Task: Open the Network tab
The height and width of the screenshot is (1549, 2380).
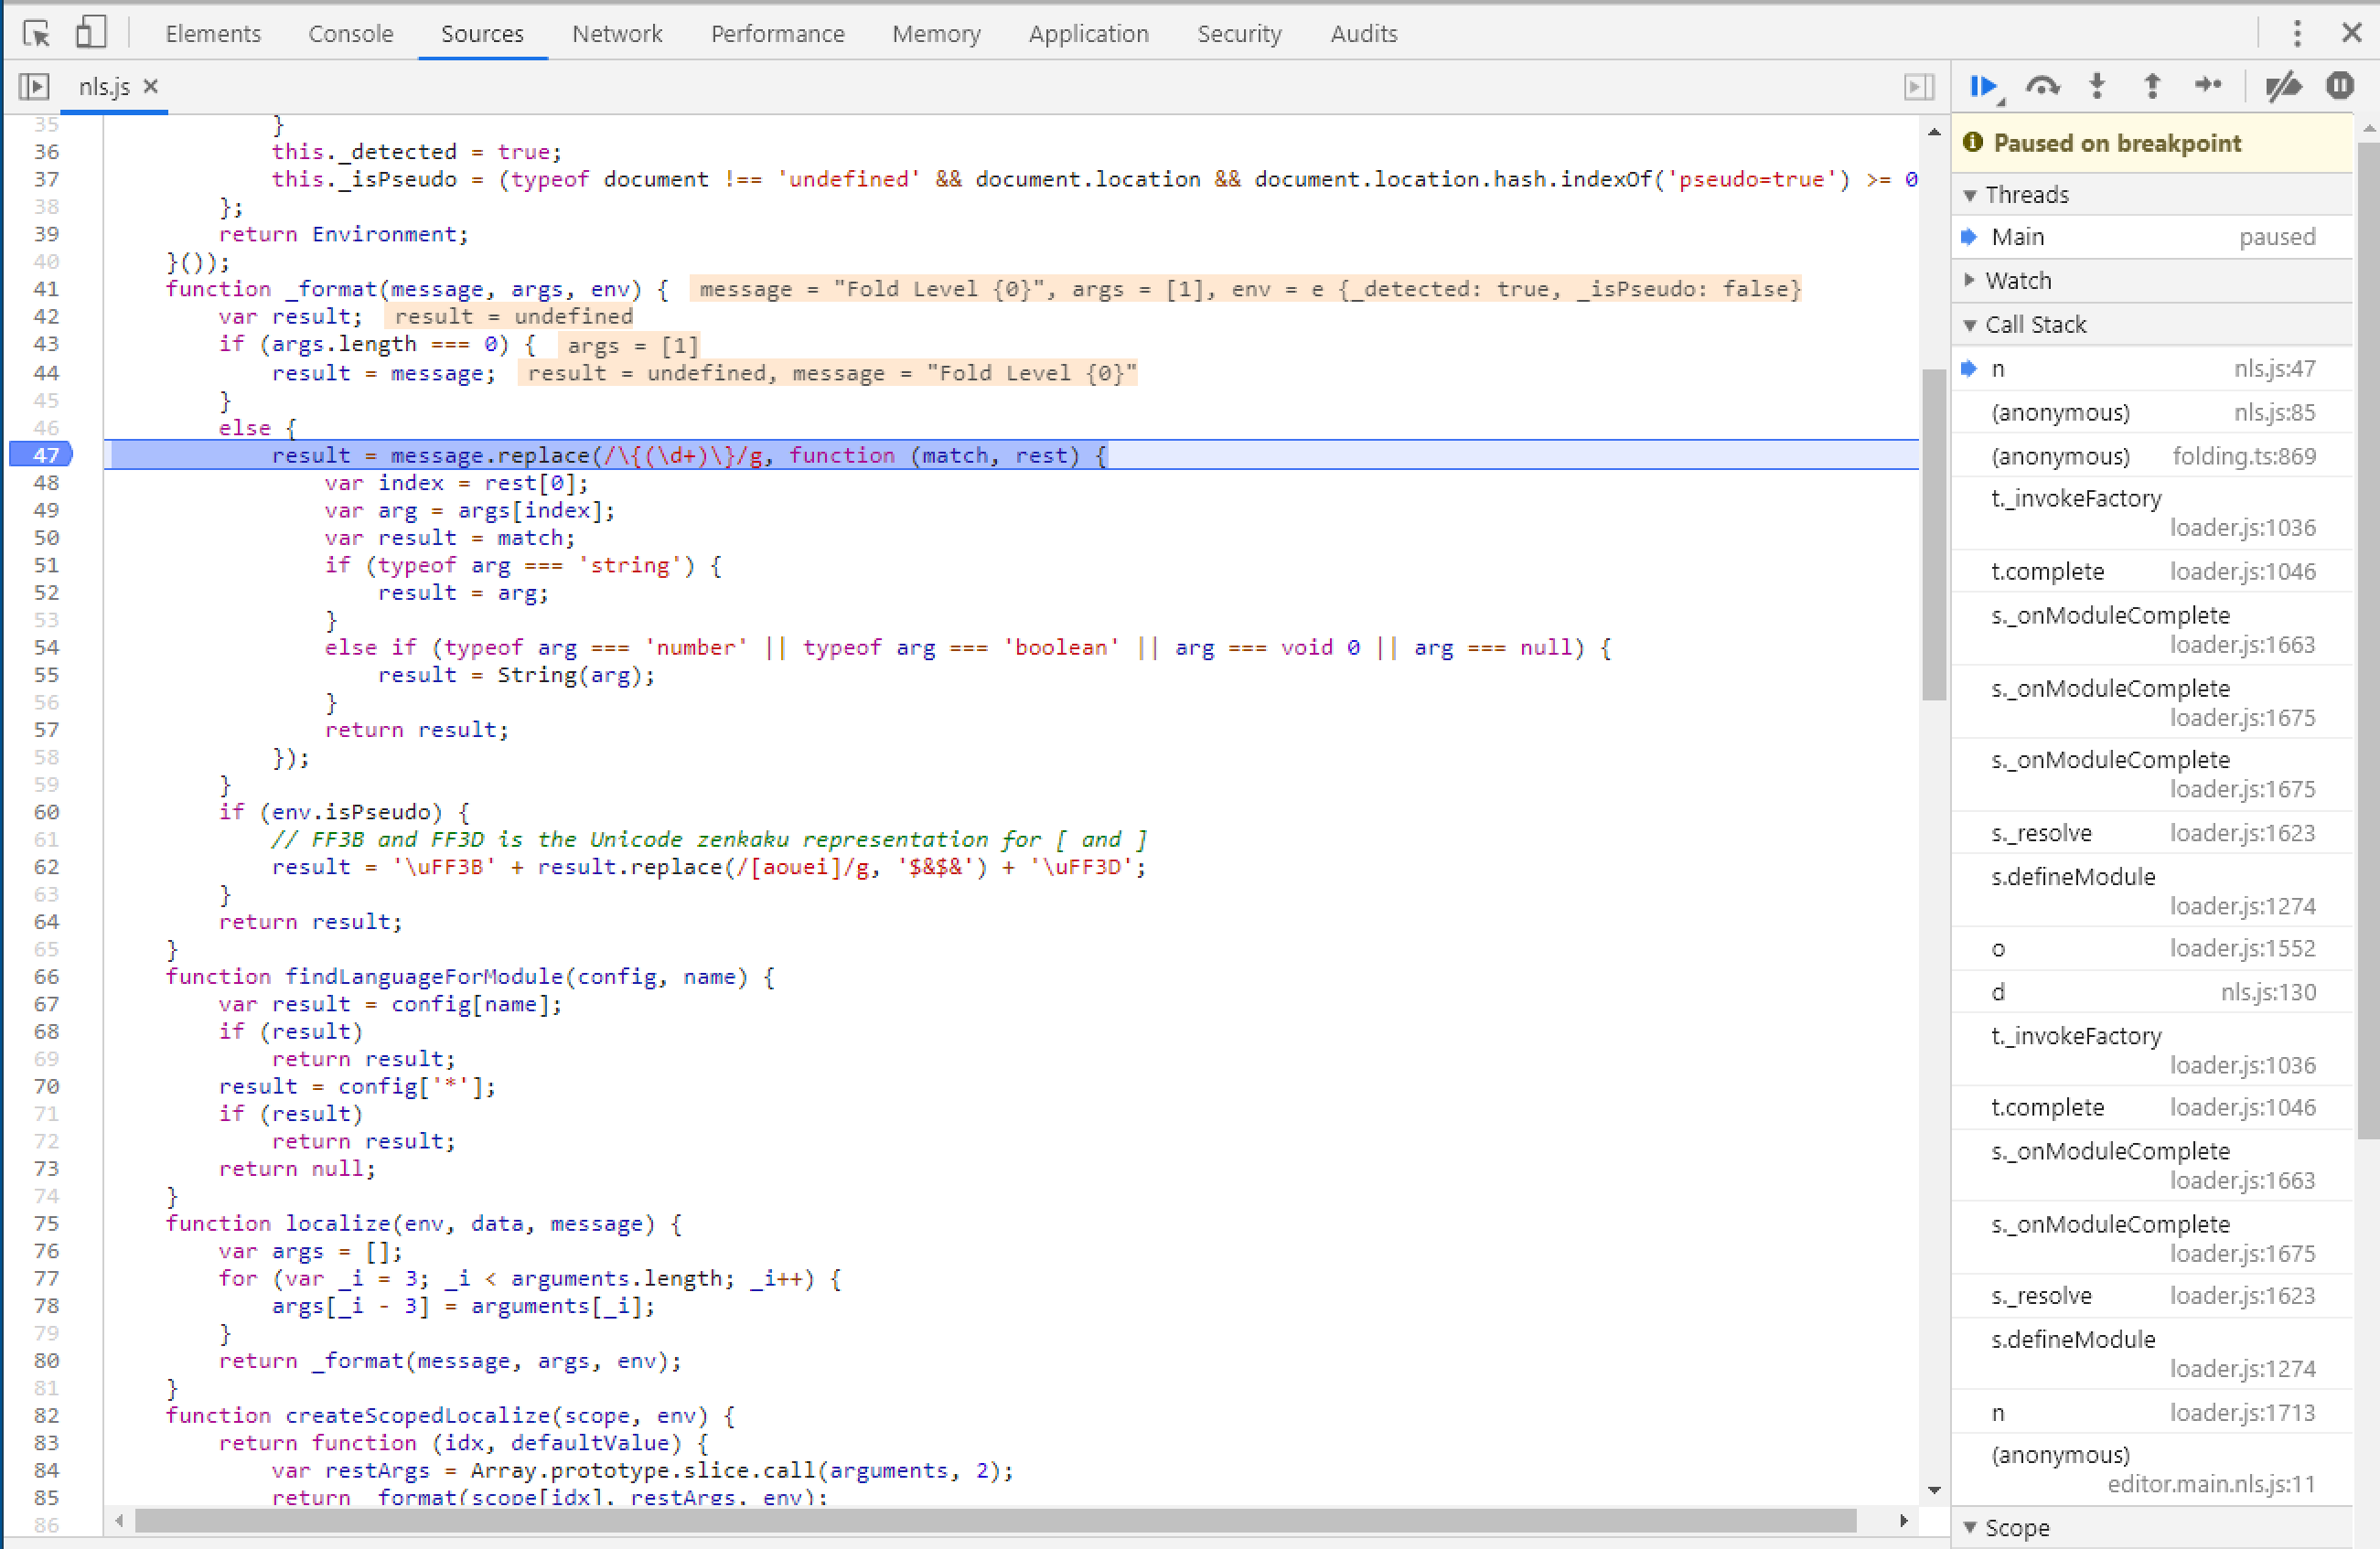Action: click(617, 34)
